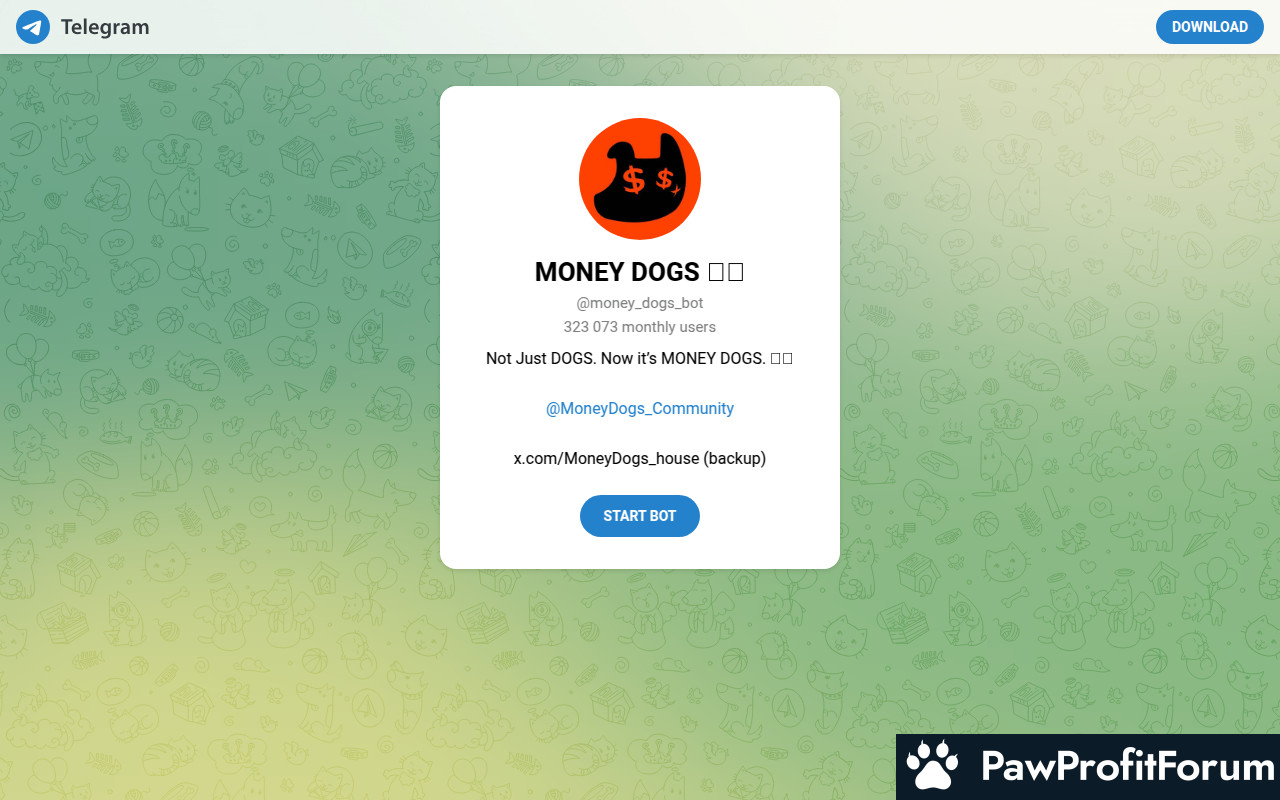Click the '(backup)' word

point(734,458)
